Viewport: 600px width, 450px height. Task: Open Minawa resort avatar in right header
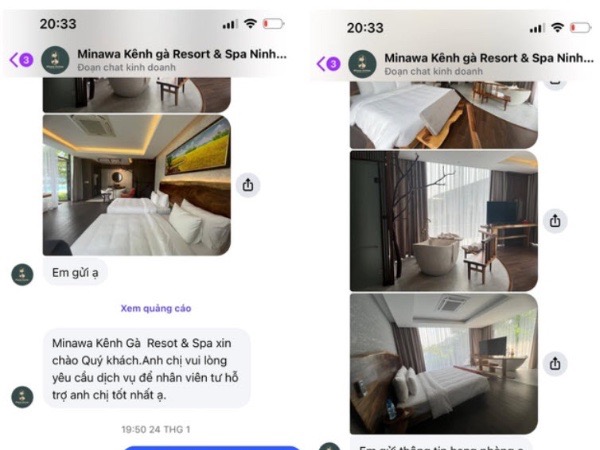362,64
